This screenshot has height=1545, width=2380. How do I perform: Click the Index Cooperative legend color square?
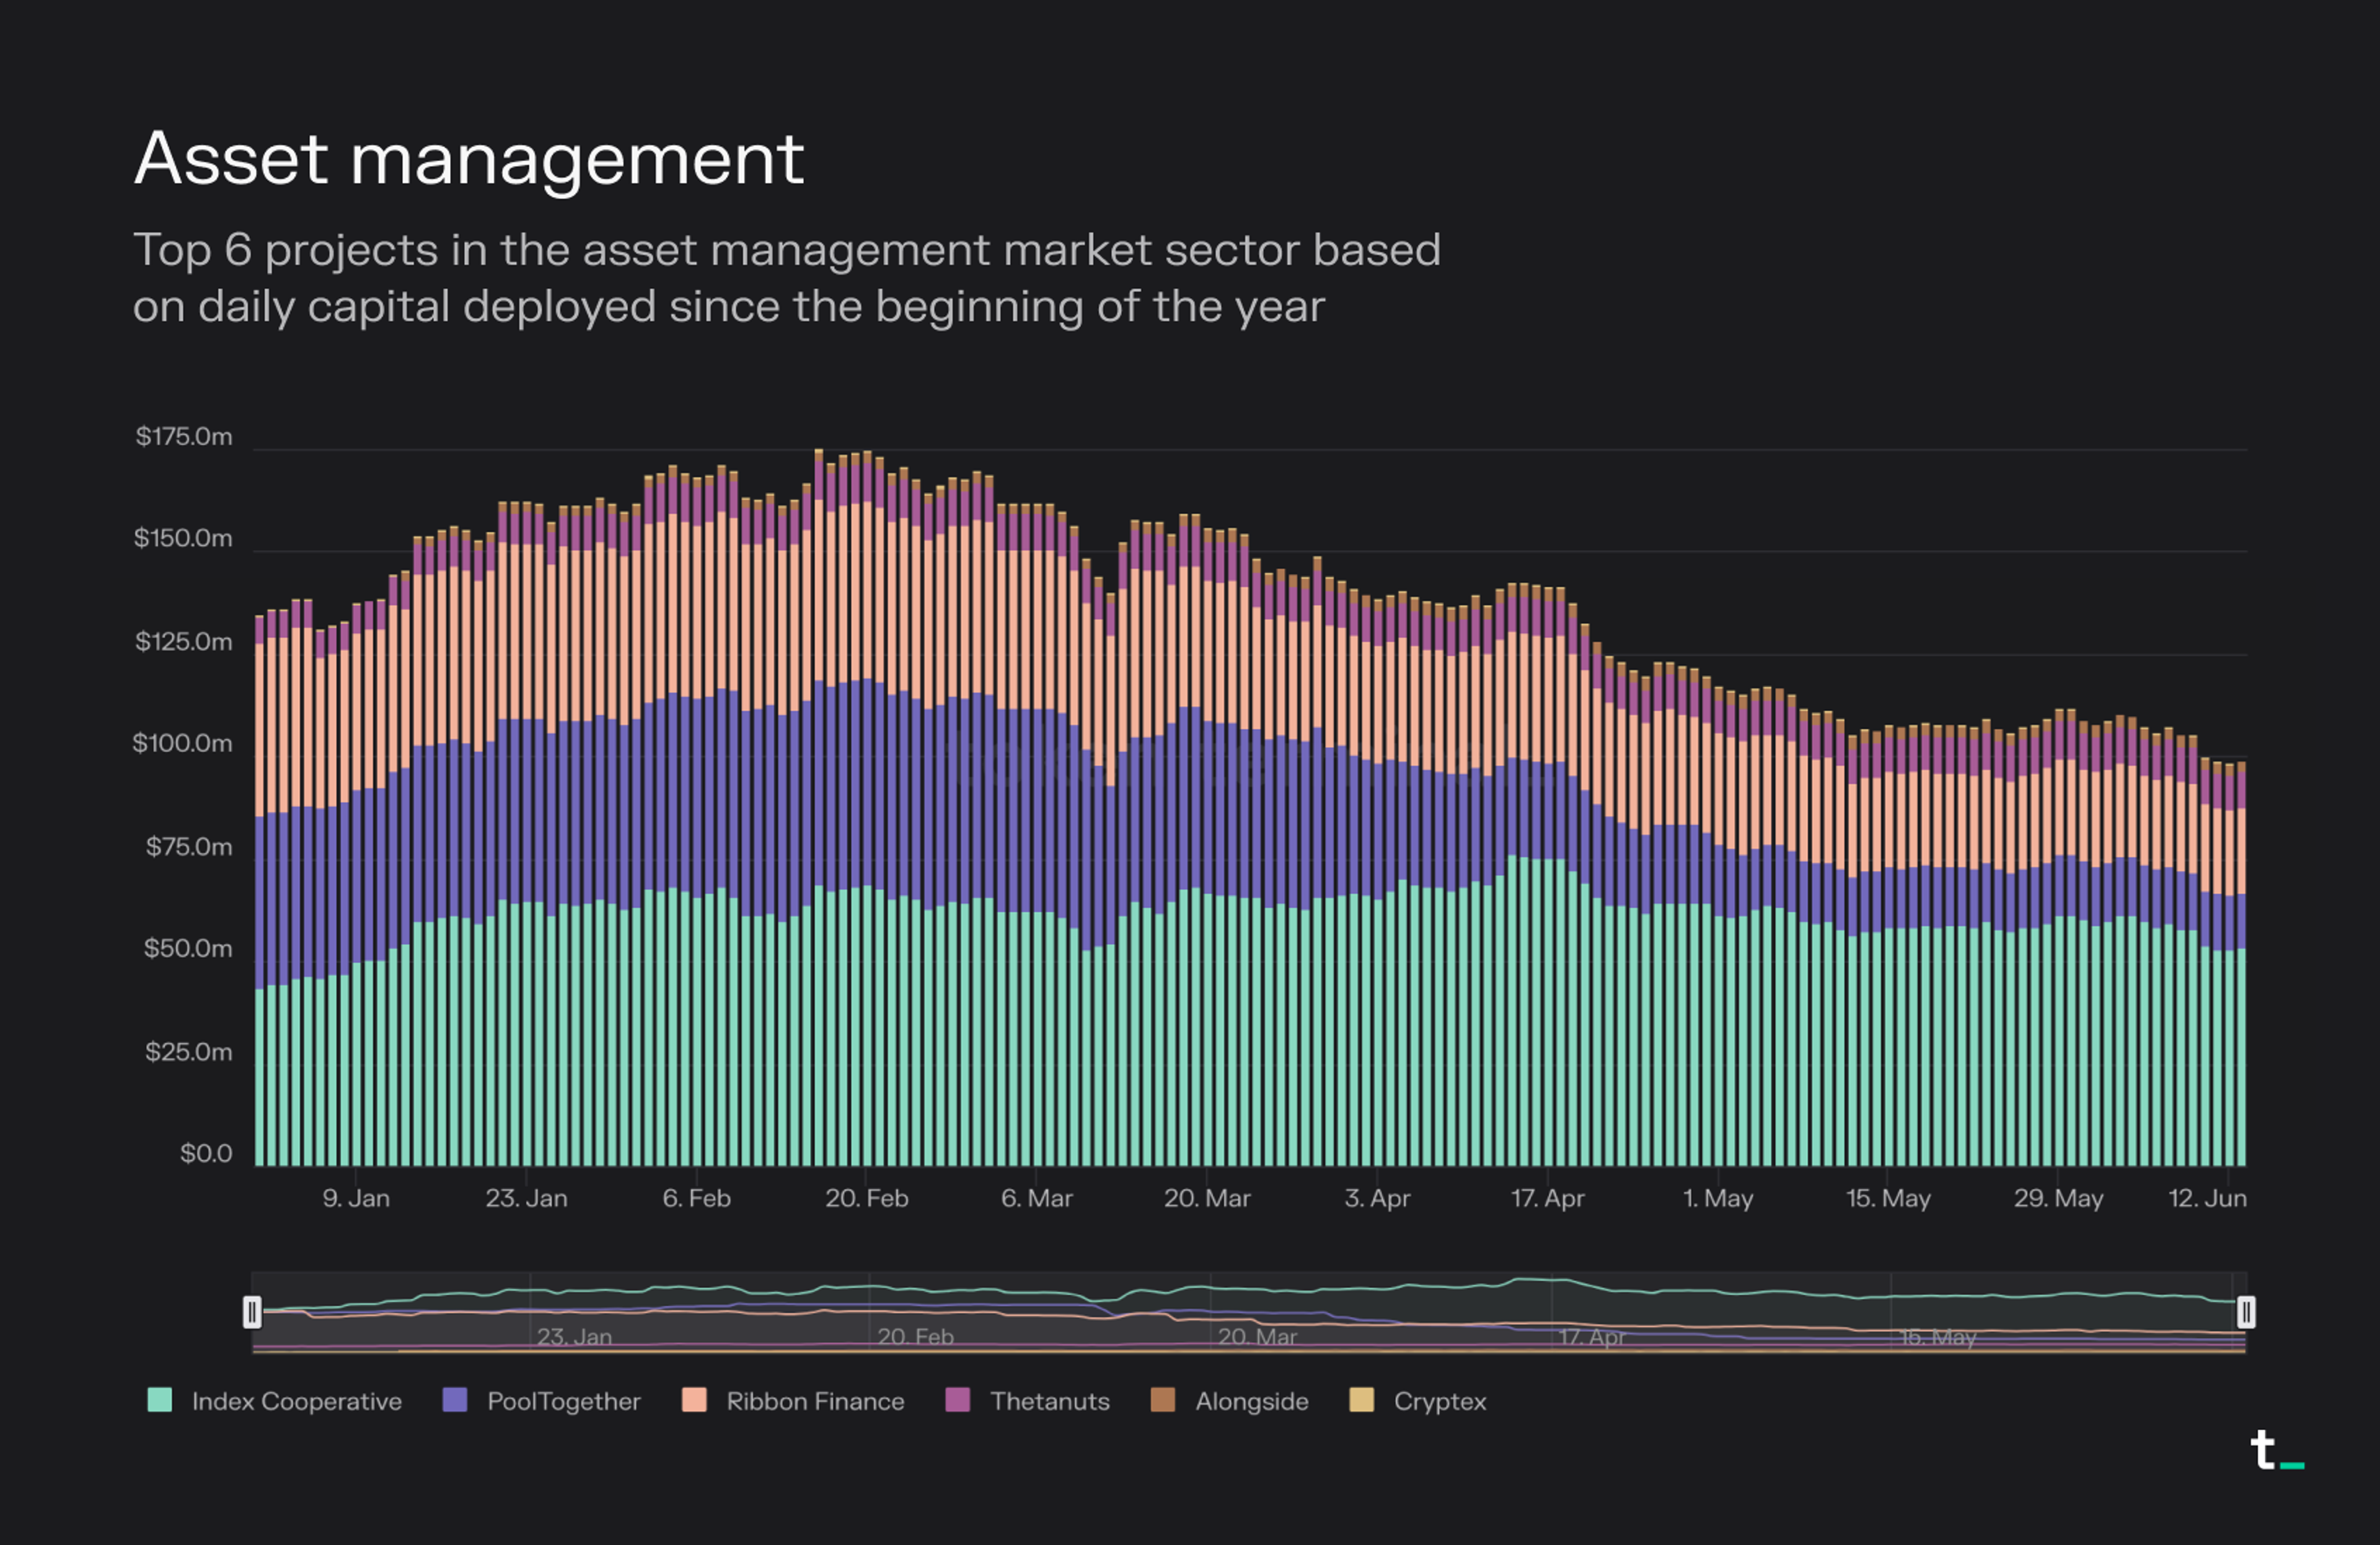(x=159, y=1400)
